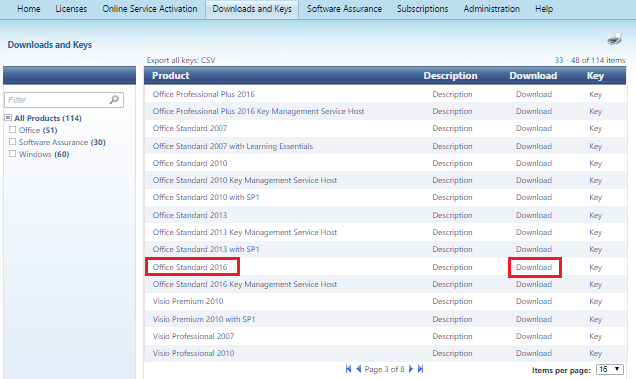Click the Key column header
The image size is (636, 379).
point(595,75)
